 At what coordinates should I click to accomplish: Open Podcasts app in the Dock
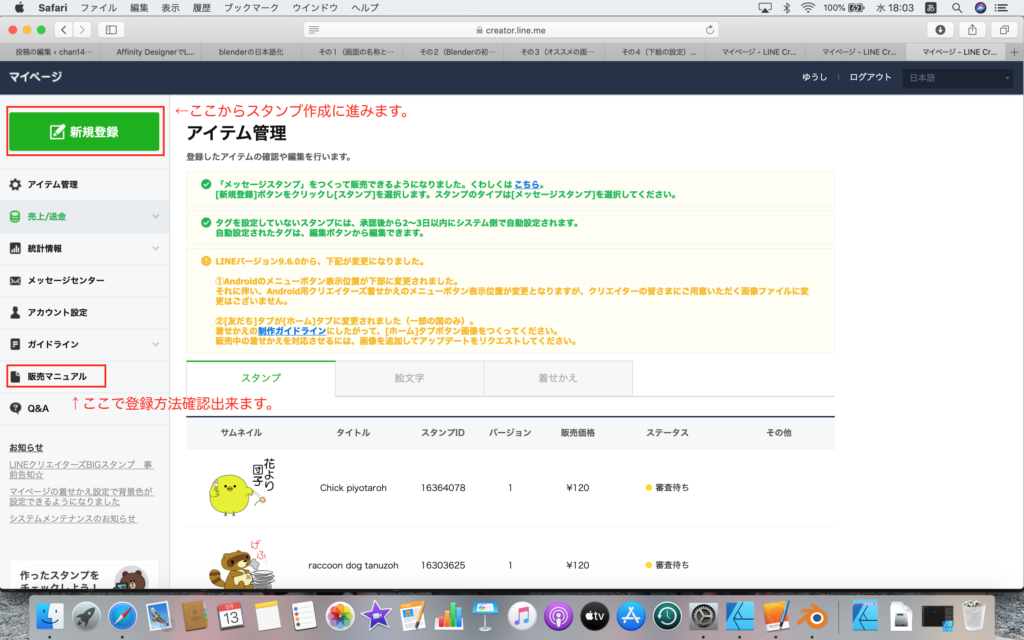click(x=558, y=616)
